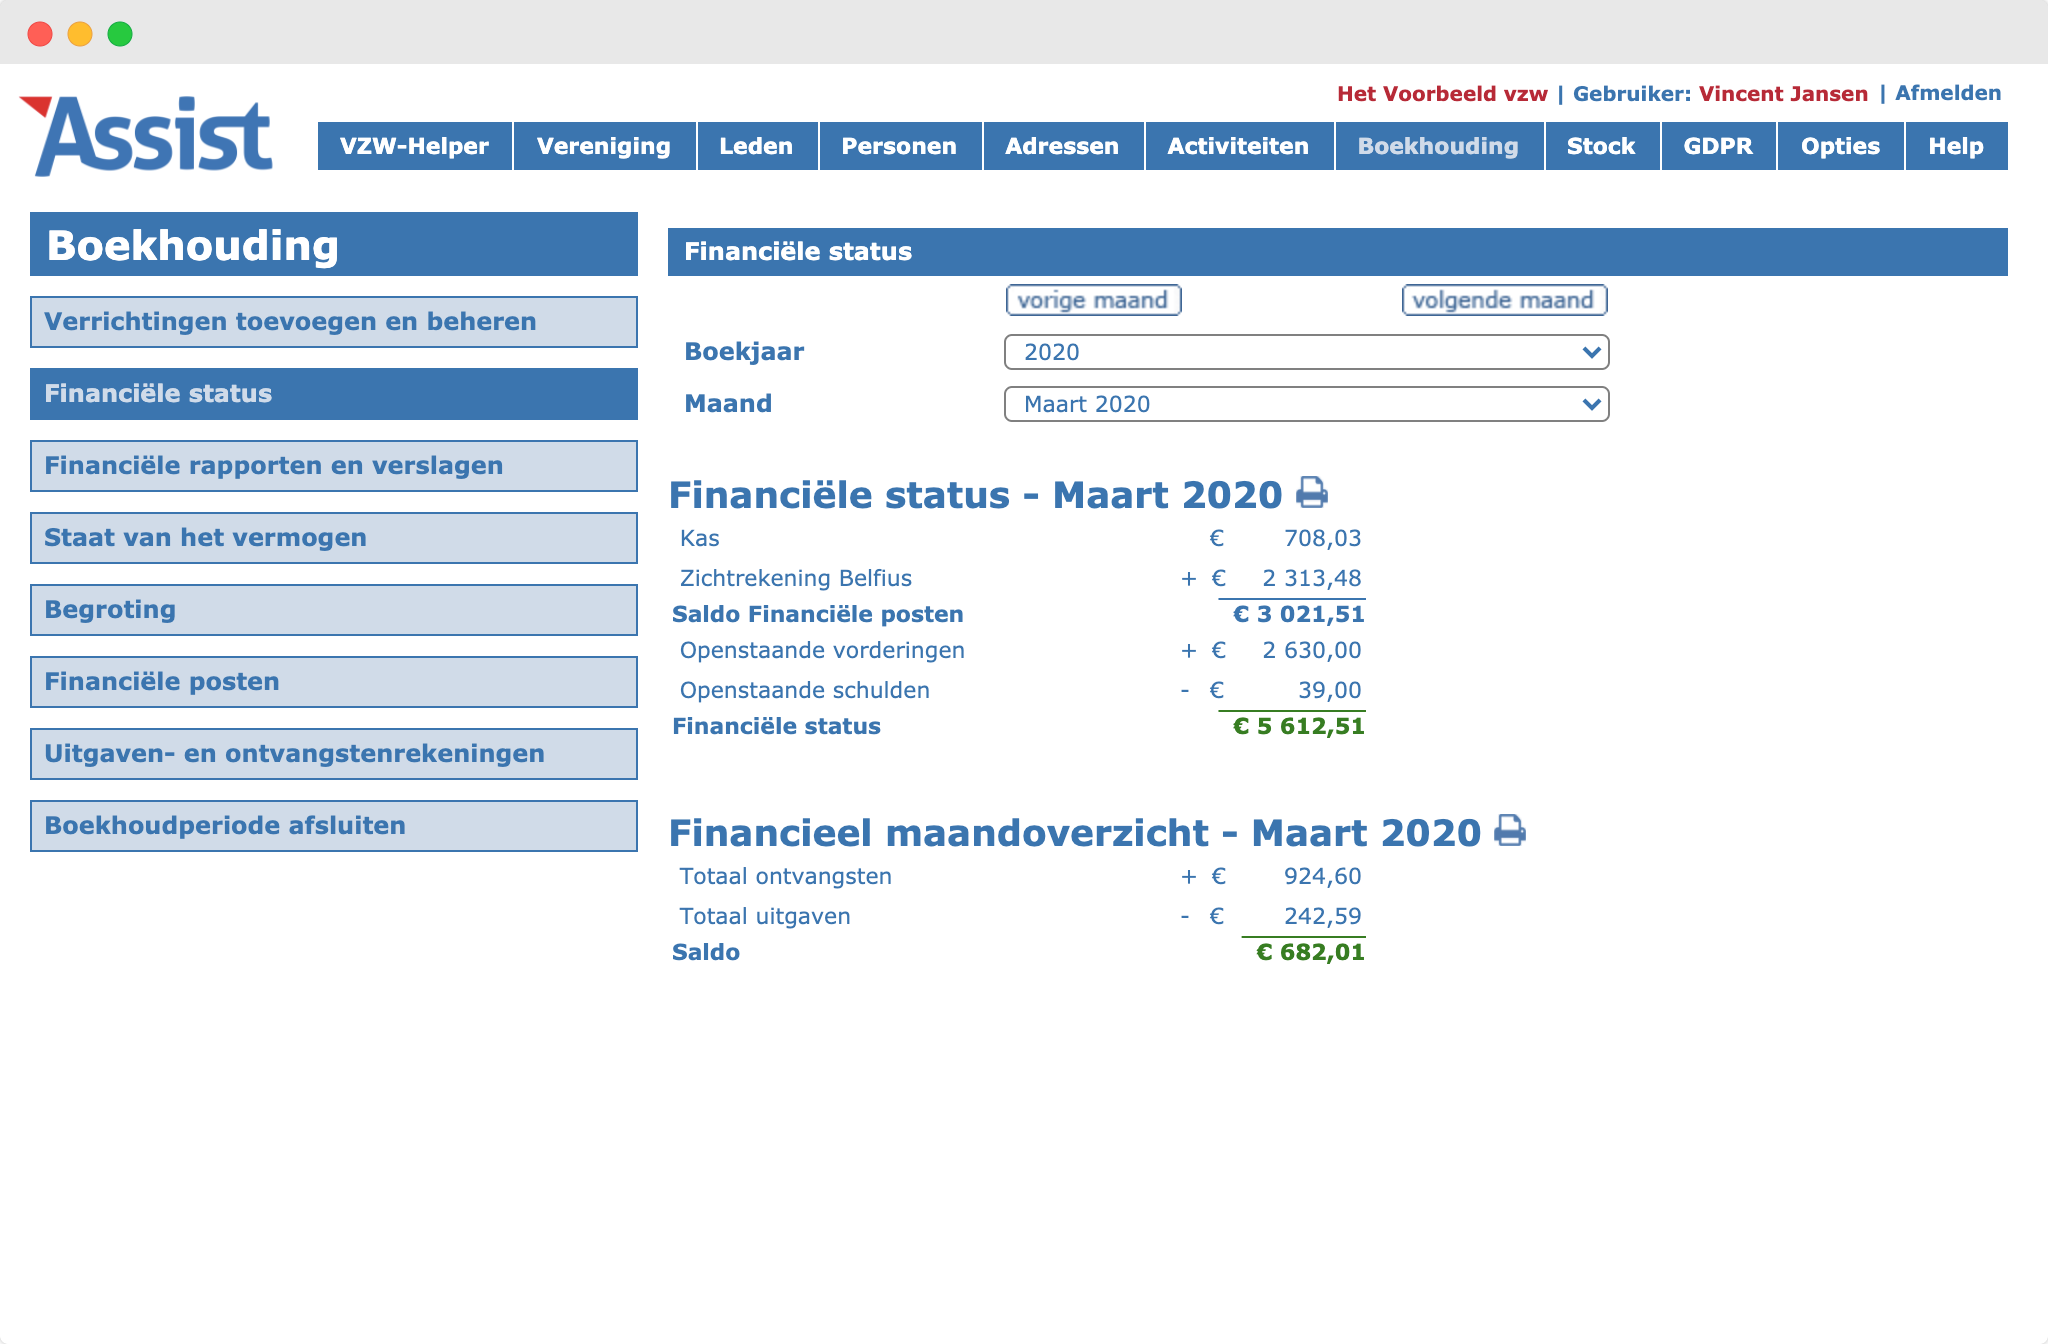Screen dimensions: 2048x1344
Task: Click the Saldo Financiële posten total € 3 021,51
Action: [x=1298, y=614]
